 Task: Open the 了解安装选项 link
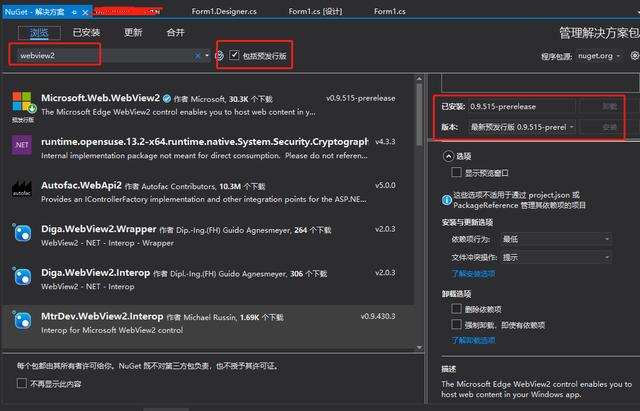coord(473,274)
